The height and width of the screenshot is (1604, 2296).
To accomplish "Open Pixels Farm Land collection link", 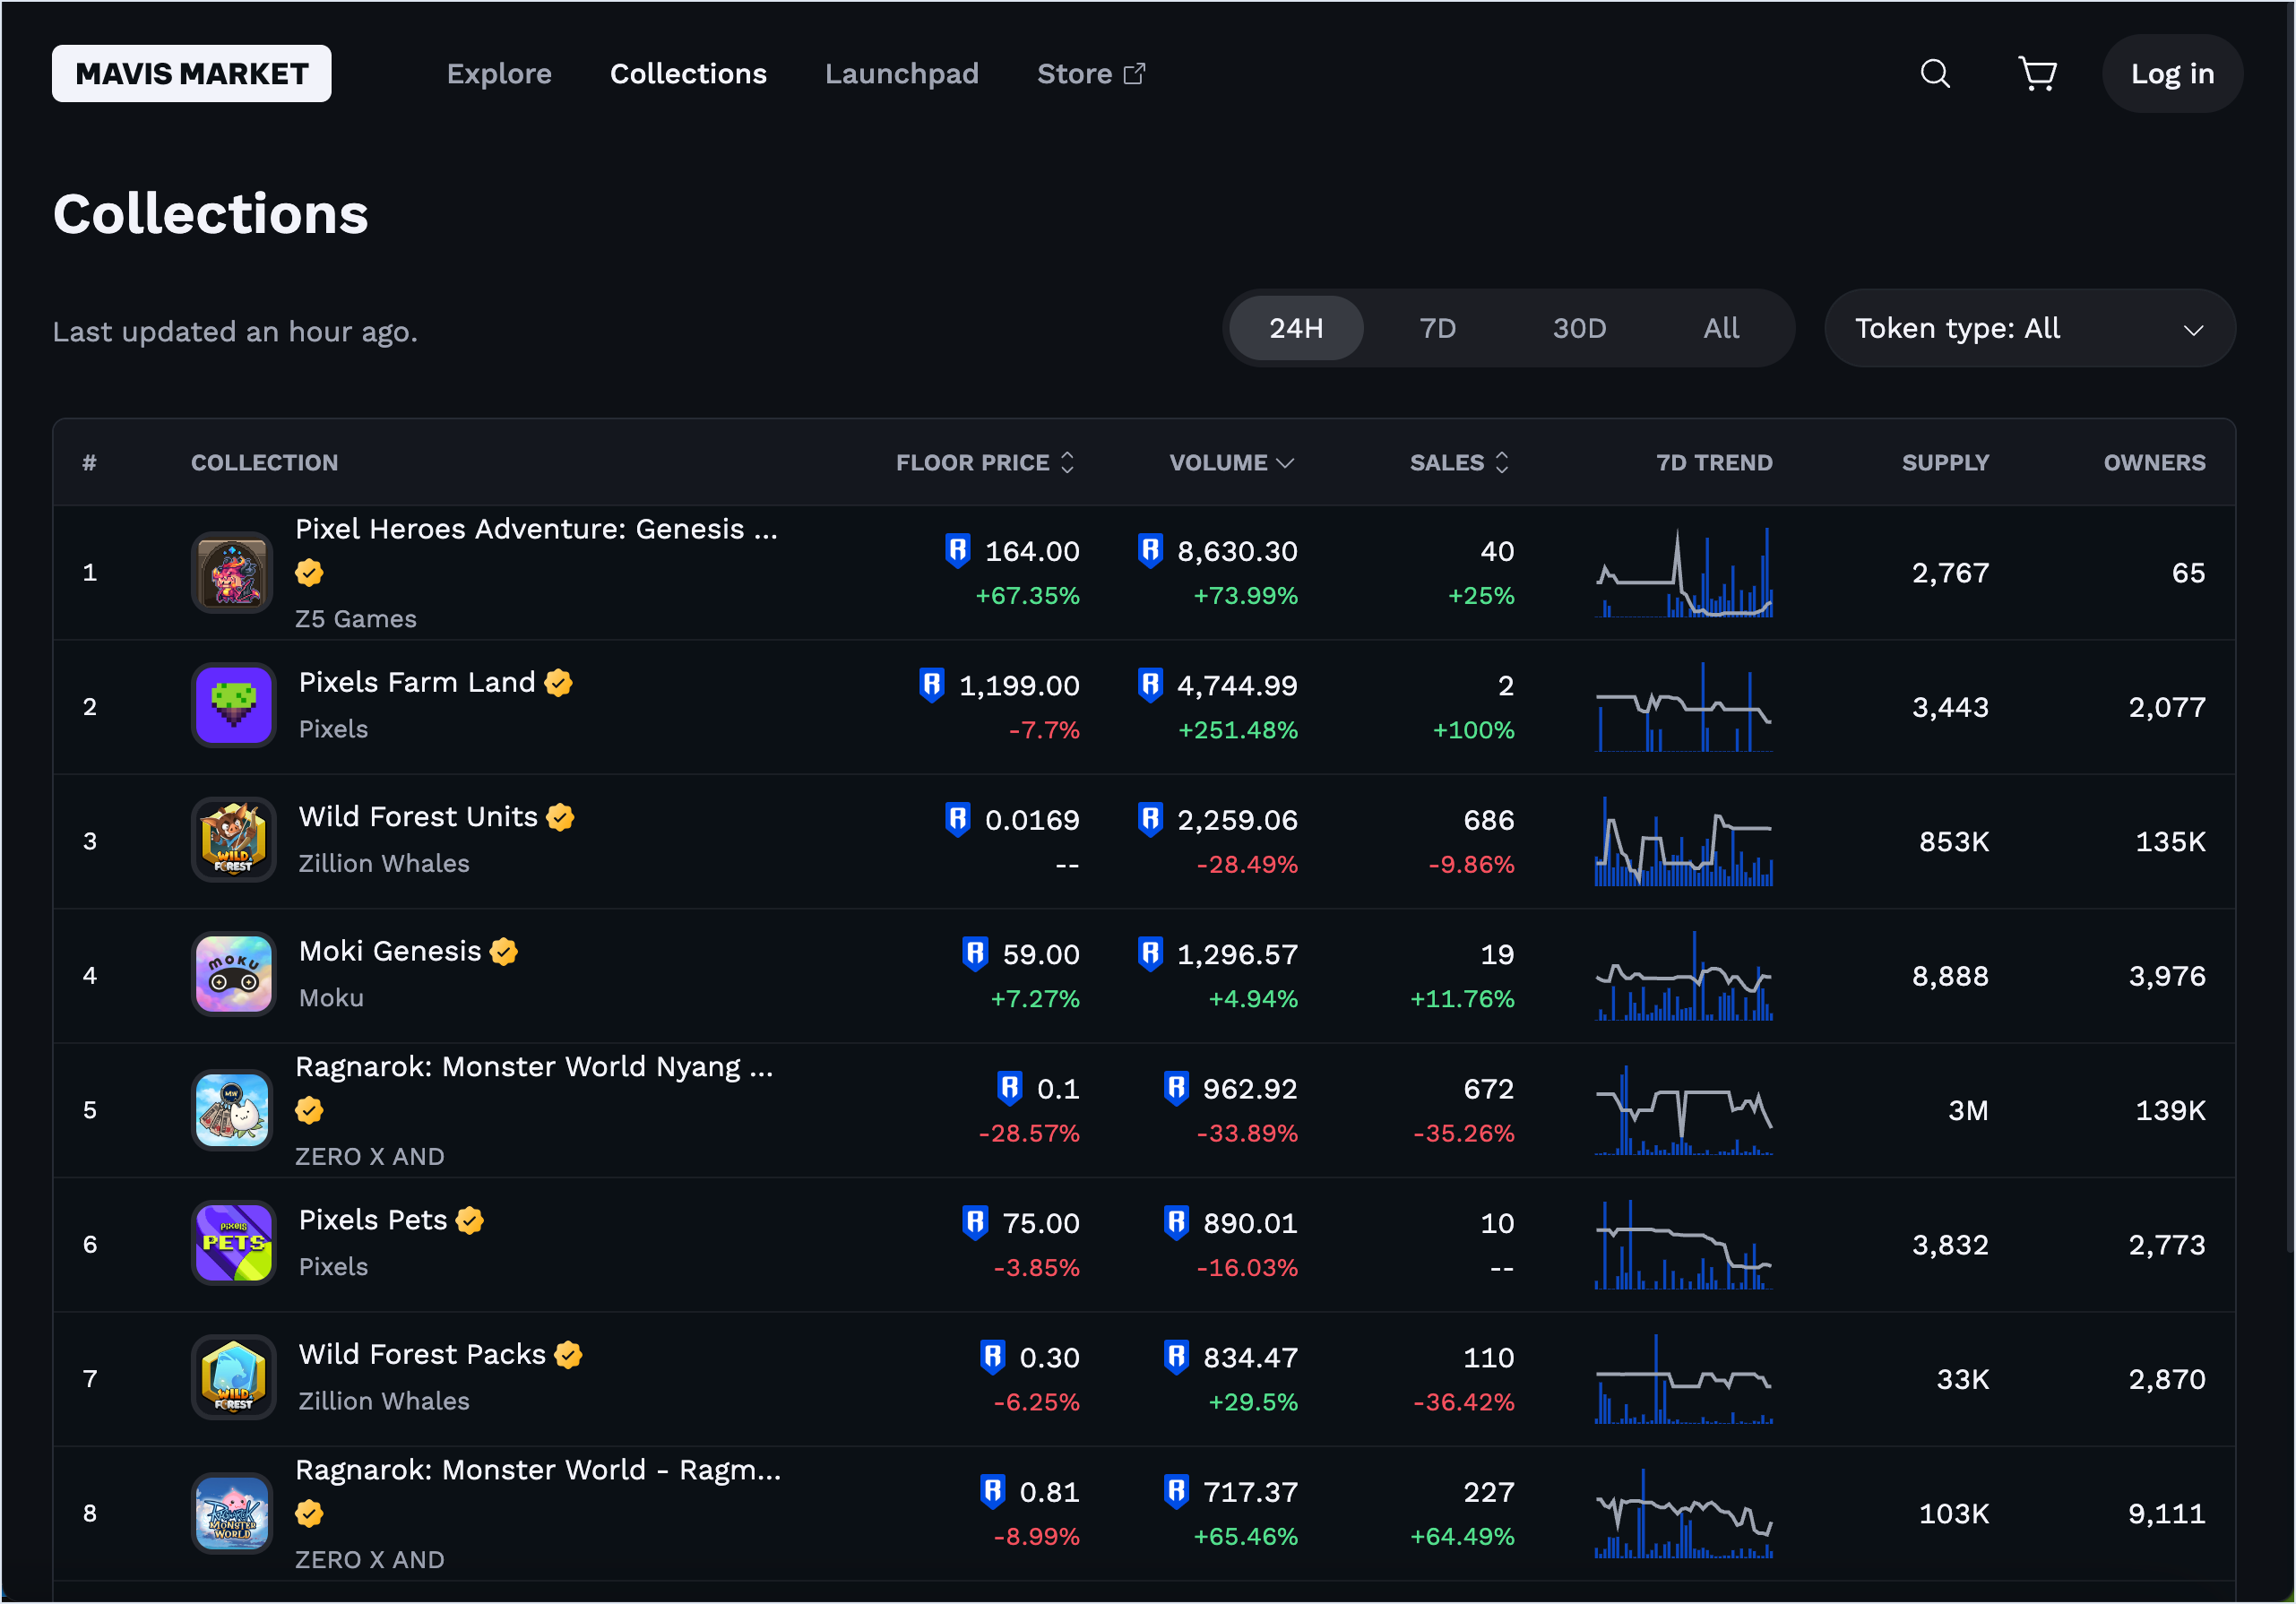I will pyautogui.click(x=417, y=682).
